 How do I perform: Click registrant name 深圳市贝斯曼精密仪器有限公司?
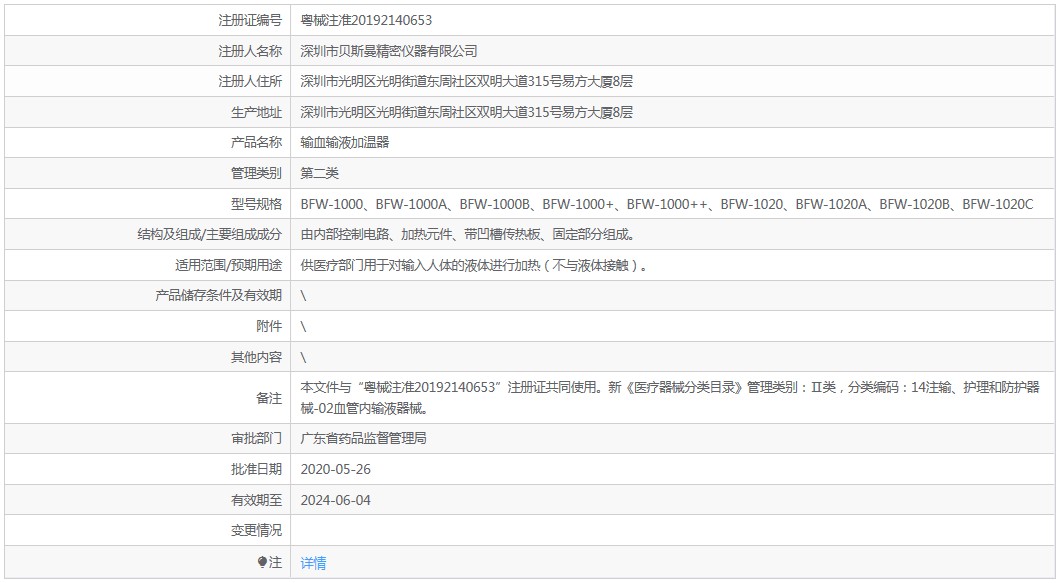click(x=389, y=51)
